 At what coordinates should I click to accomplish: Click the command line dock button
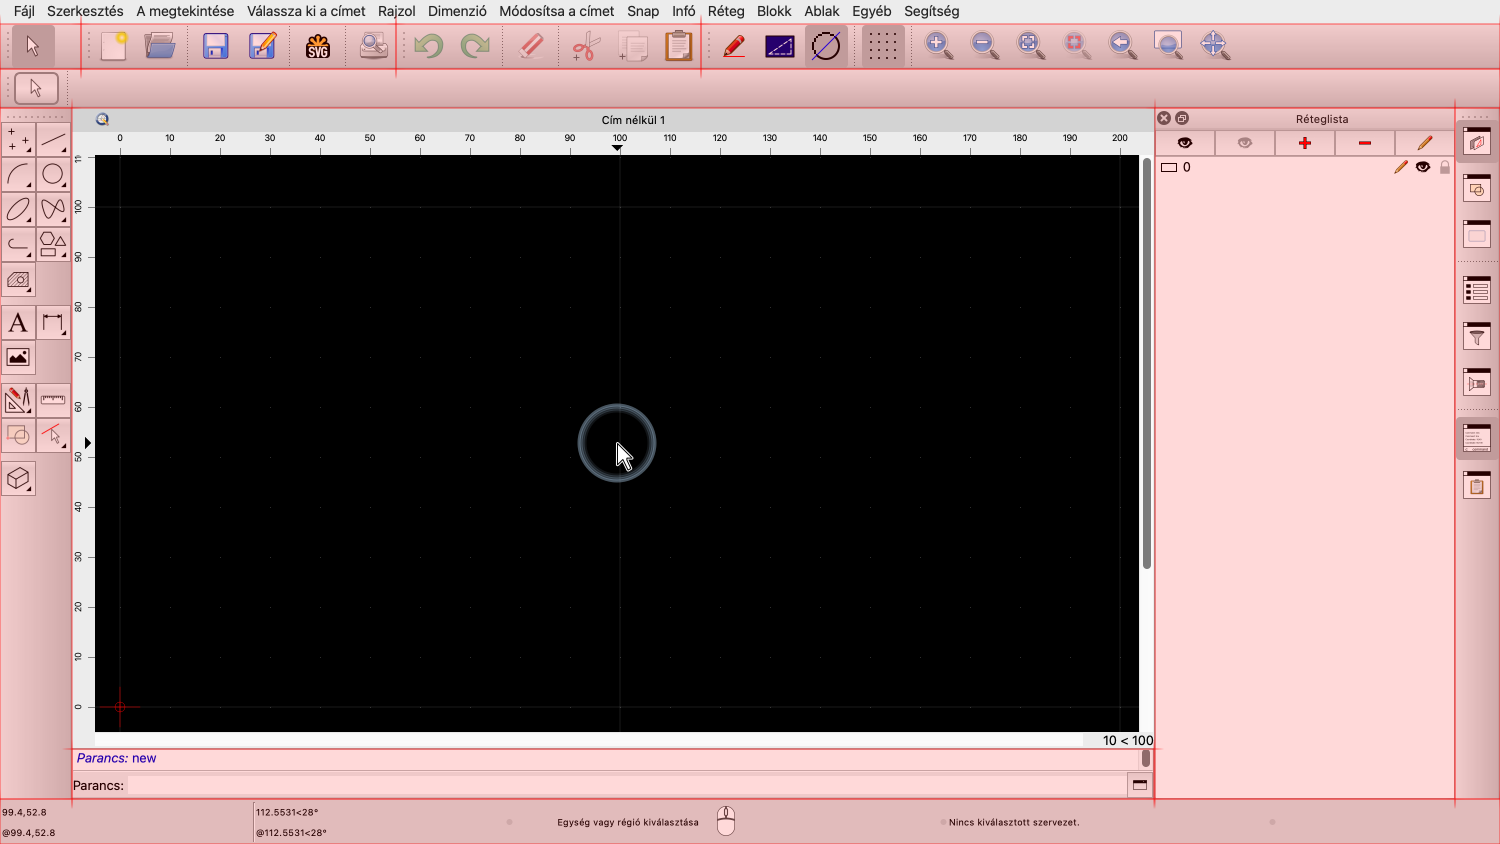click(x=1139, y=785)
